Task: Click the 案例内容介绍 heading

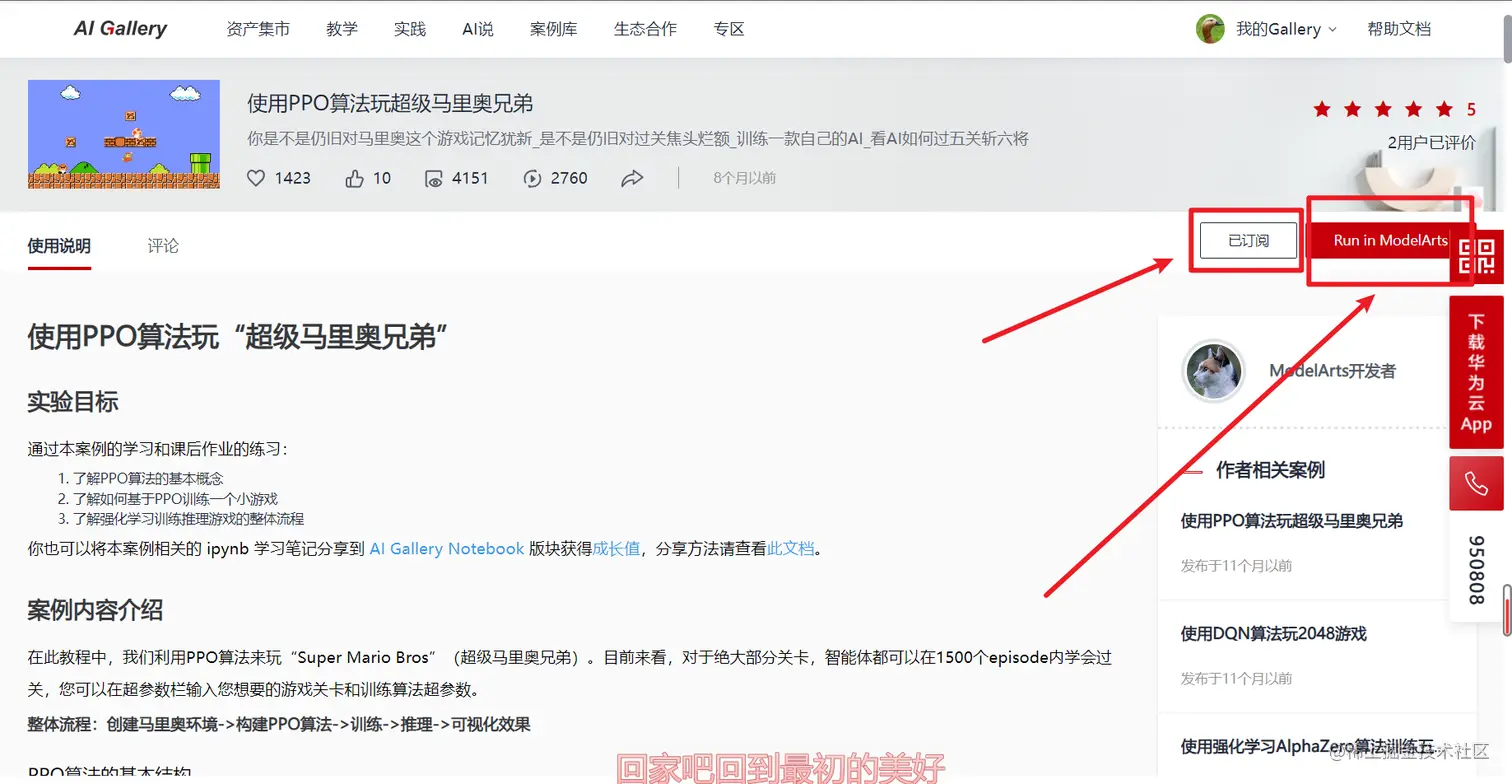Action: (x=95, y=611)
